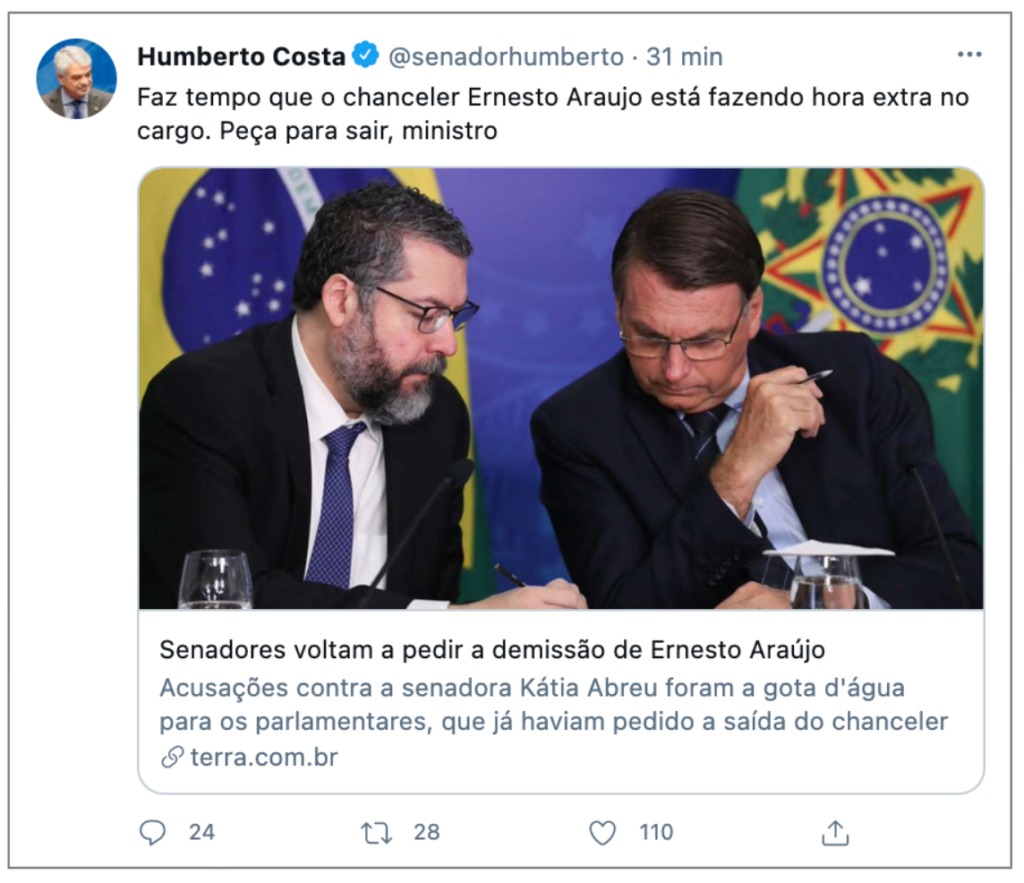This screenshot has height=883, width=1024.
Task: Click the reply speech bubble icon
Action: 153,833
